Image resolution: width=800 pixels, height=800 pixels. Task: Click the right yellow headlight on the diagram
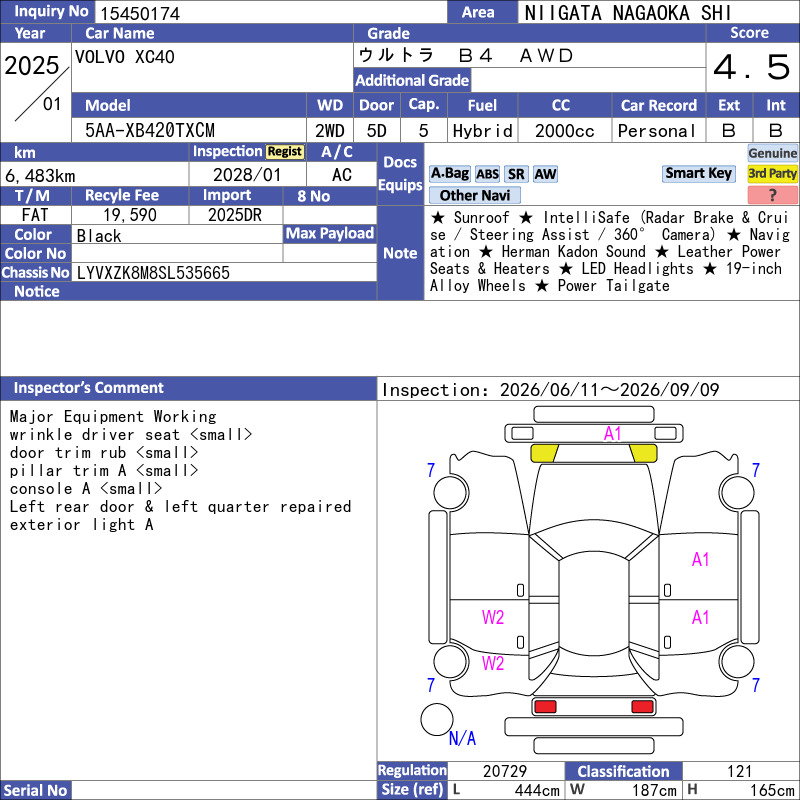point(643,453)
